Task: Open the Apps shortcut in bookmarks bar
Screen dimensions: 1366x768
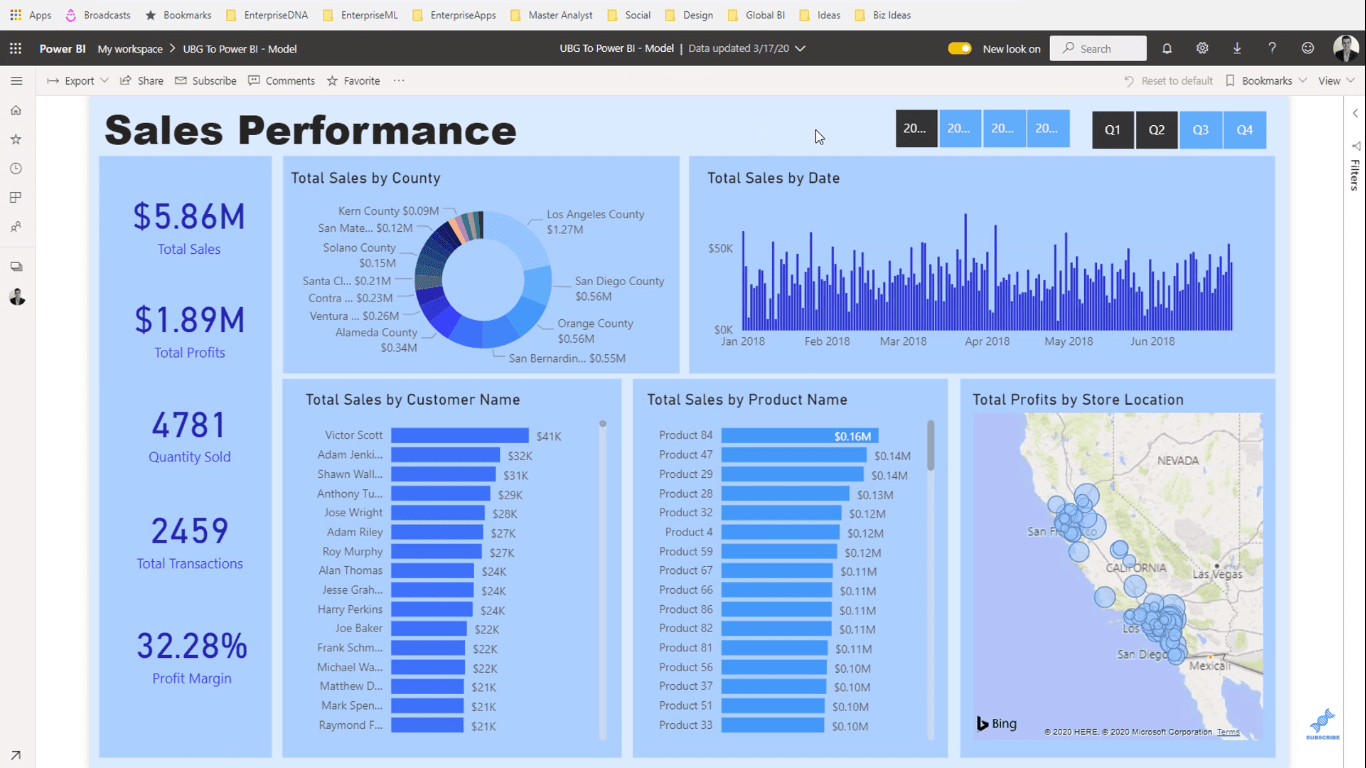Action: [31, 15]
